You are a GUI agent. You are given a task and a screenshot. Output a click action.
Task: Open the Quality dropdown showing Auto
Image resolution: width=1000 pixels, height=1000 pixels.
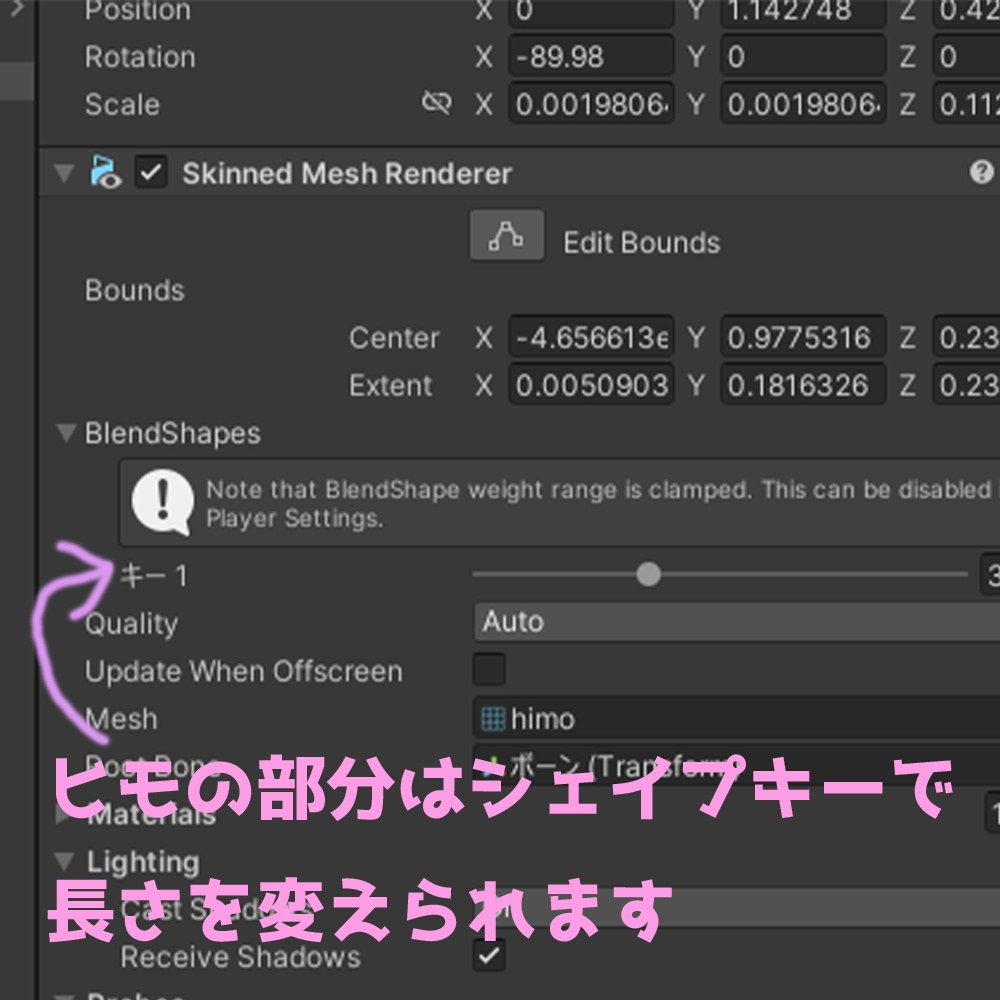(x=700, y=622)
